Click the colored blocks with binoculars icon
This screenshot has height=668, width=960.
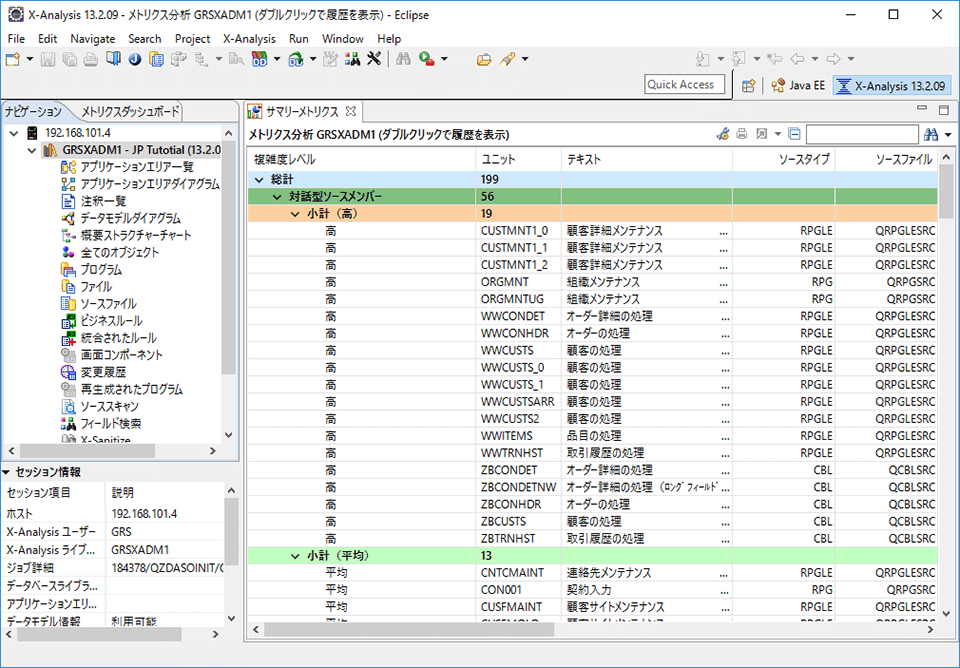point(353,59)
